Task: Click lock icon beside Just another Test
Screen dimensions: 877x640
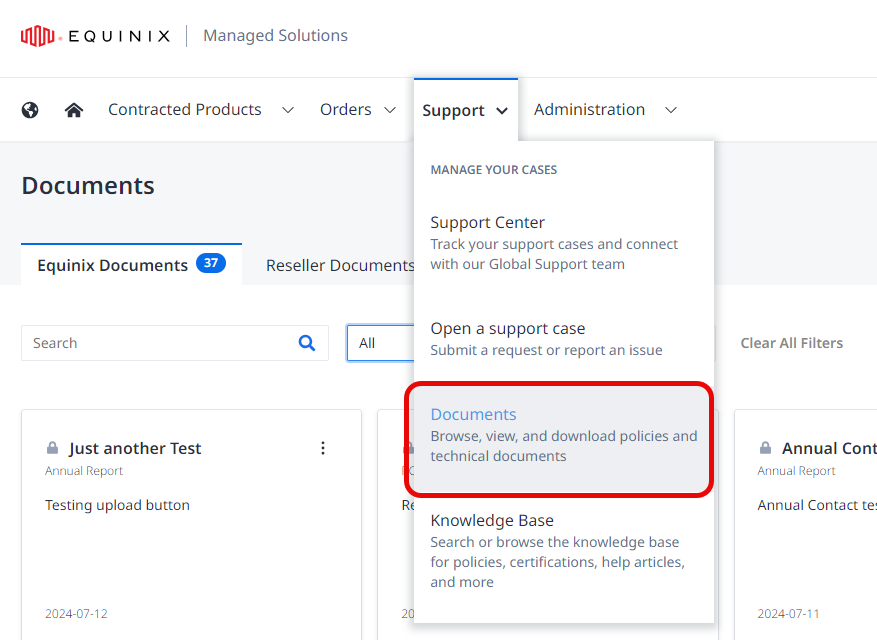Action: pos(52,448)
